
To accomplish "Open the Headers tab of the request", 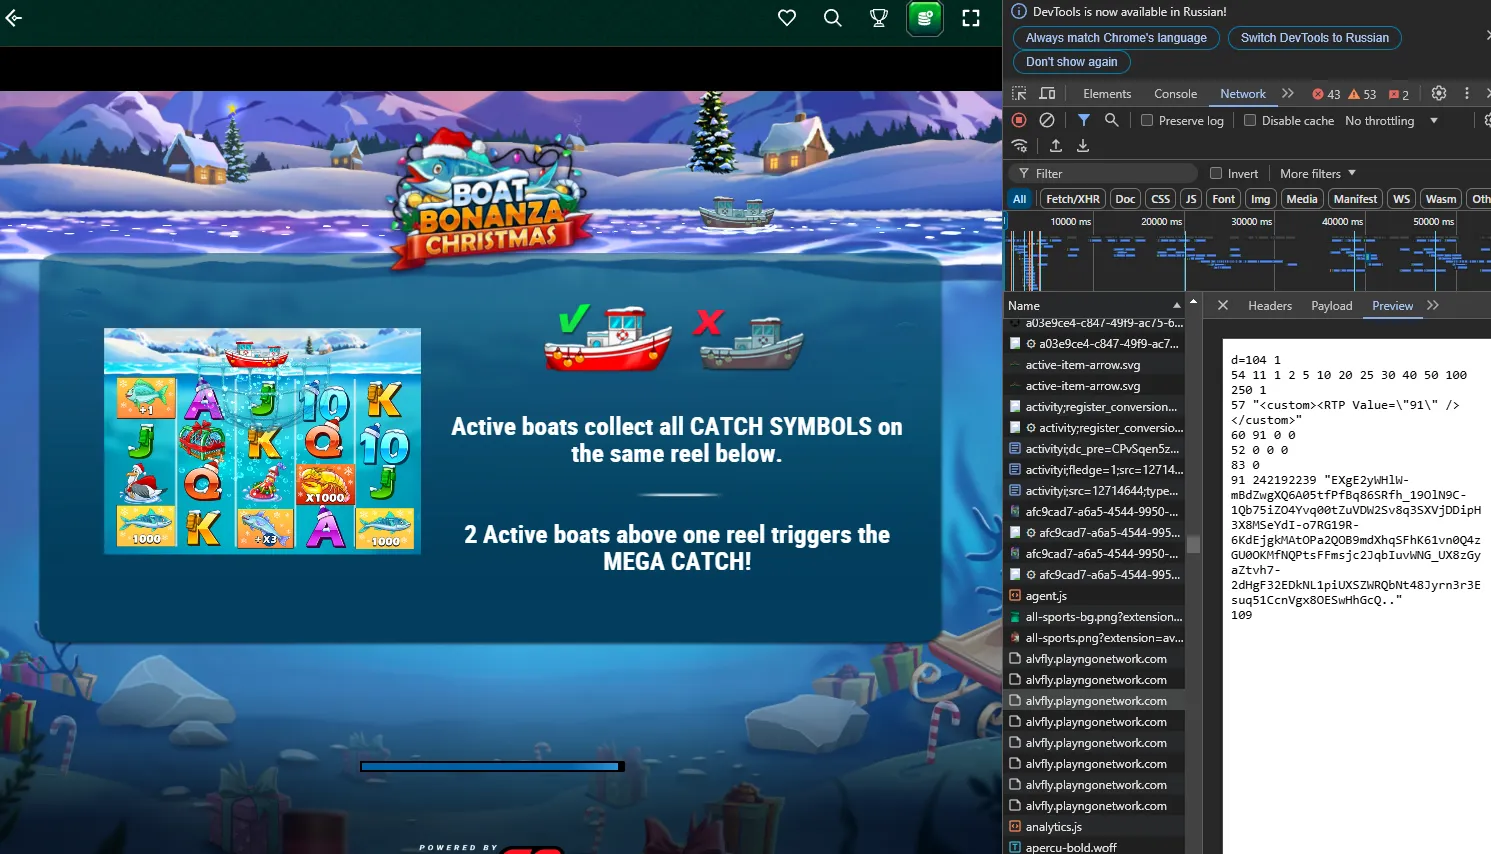I will click(x=1269, y=306).
